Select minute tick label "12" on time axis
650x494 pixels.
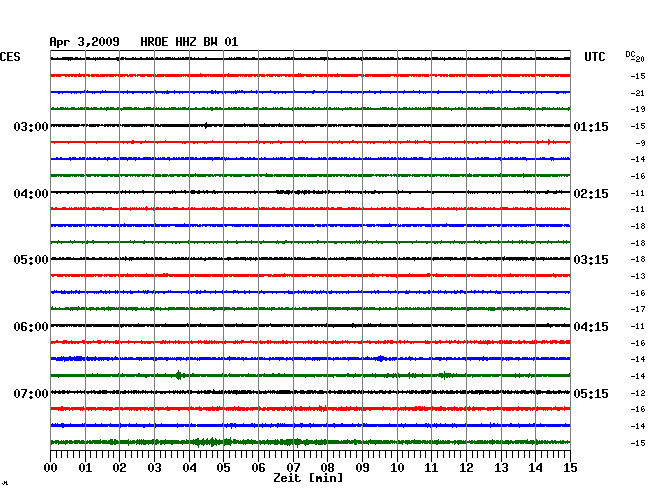click(x=466, y=468)
